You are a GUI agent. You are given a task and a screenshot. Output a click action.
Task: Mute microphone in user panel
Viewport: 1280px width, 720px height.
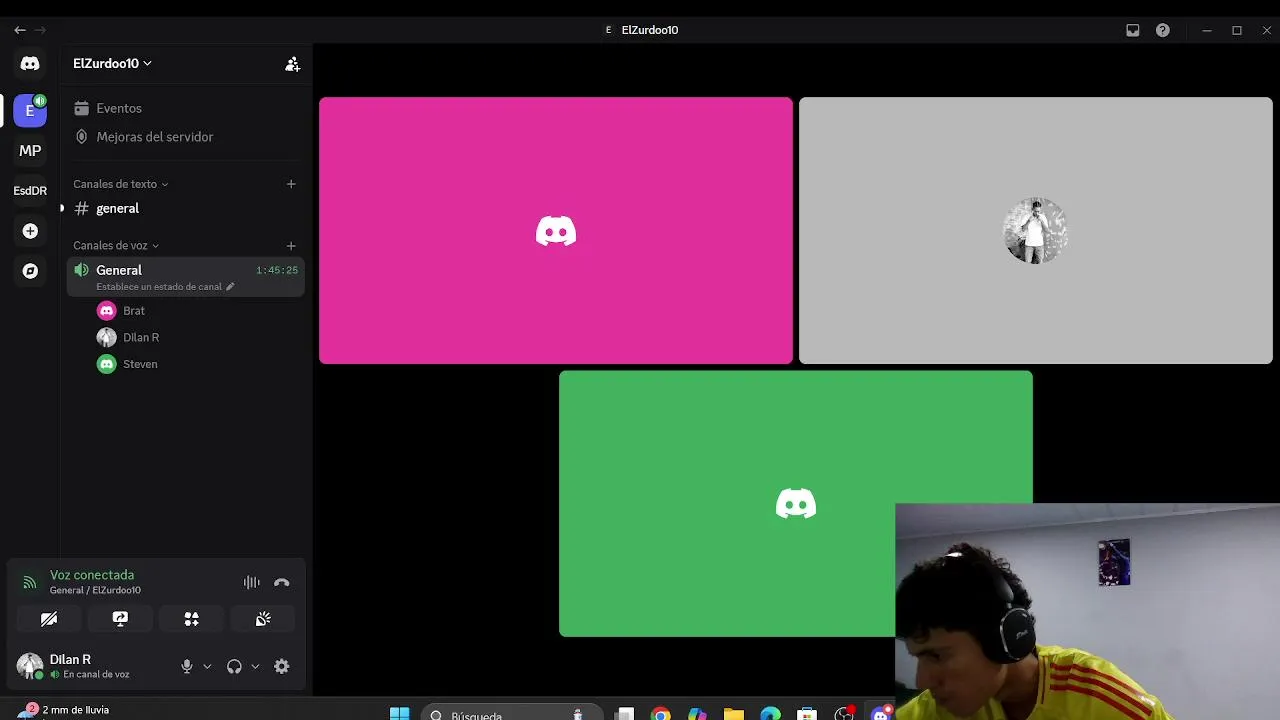187,666
